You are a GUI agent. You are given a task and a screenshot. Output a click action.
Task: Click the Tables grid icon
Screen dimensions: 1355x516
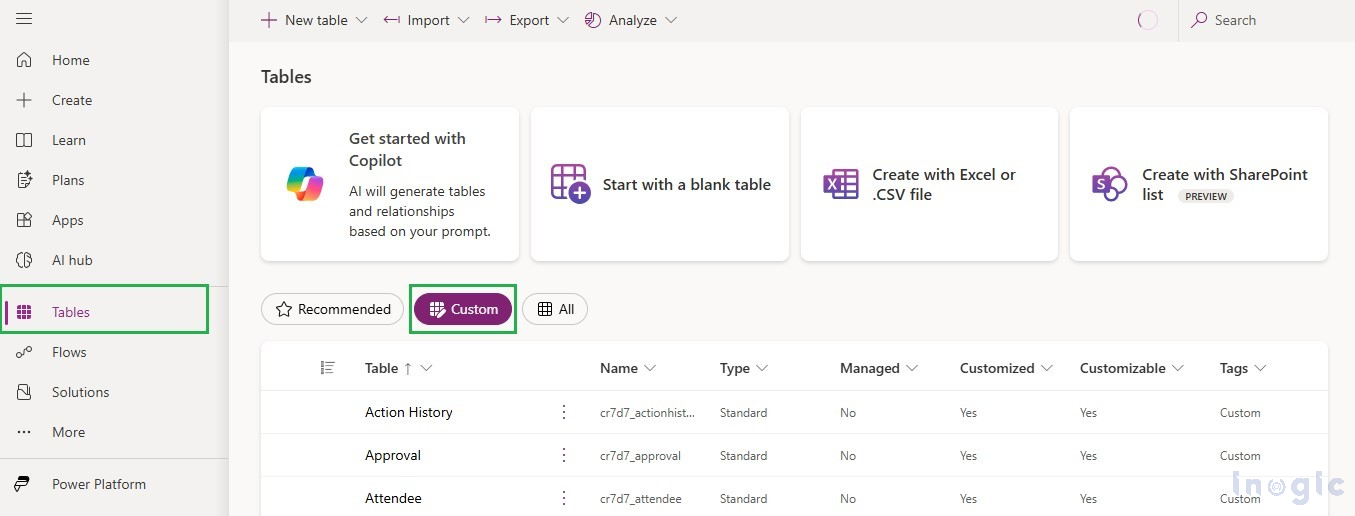25,312
